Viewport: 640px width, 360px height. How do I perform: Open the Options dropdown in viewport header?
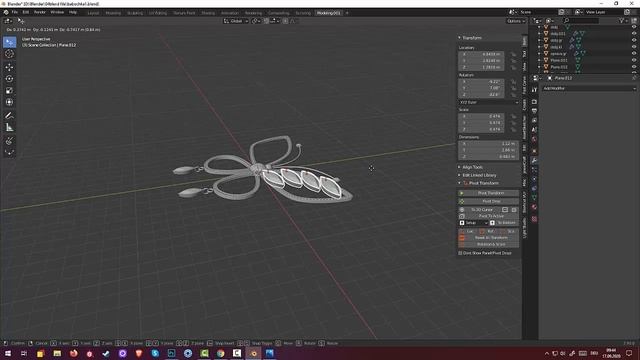(x=516, y=21)
